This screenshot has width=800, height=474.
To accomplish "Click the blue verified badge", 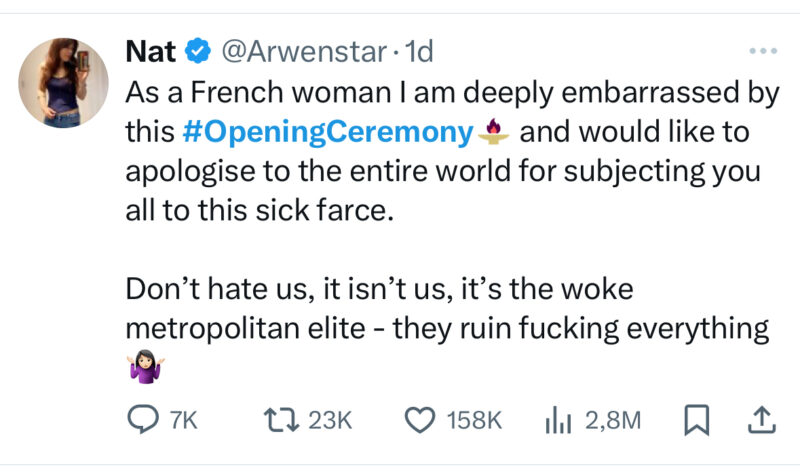I will point(200,51).
